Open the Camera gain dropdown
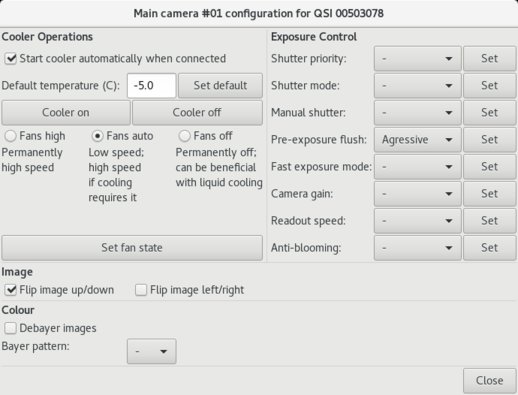The height and width of the screenshot is (395, 518). tap(417, 194)
